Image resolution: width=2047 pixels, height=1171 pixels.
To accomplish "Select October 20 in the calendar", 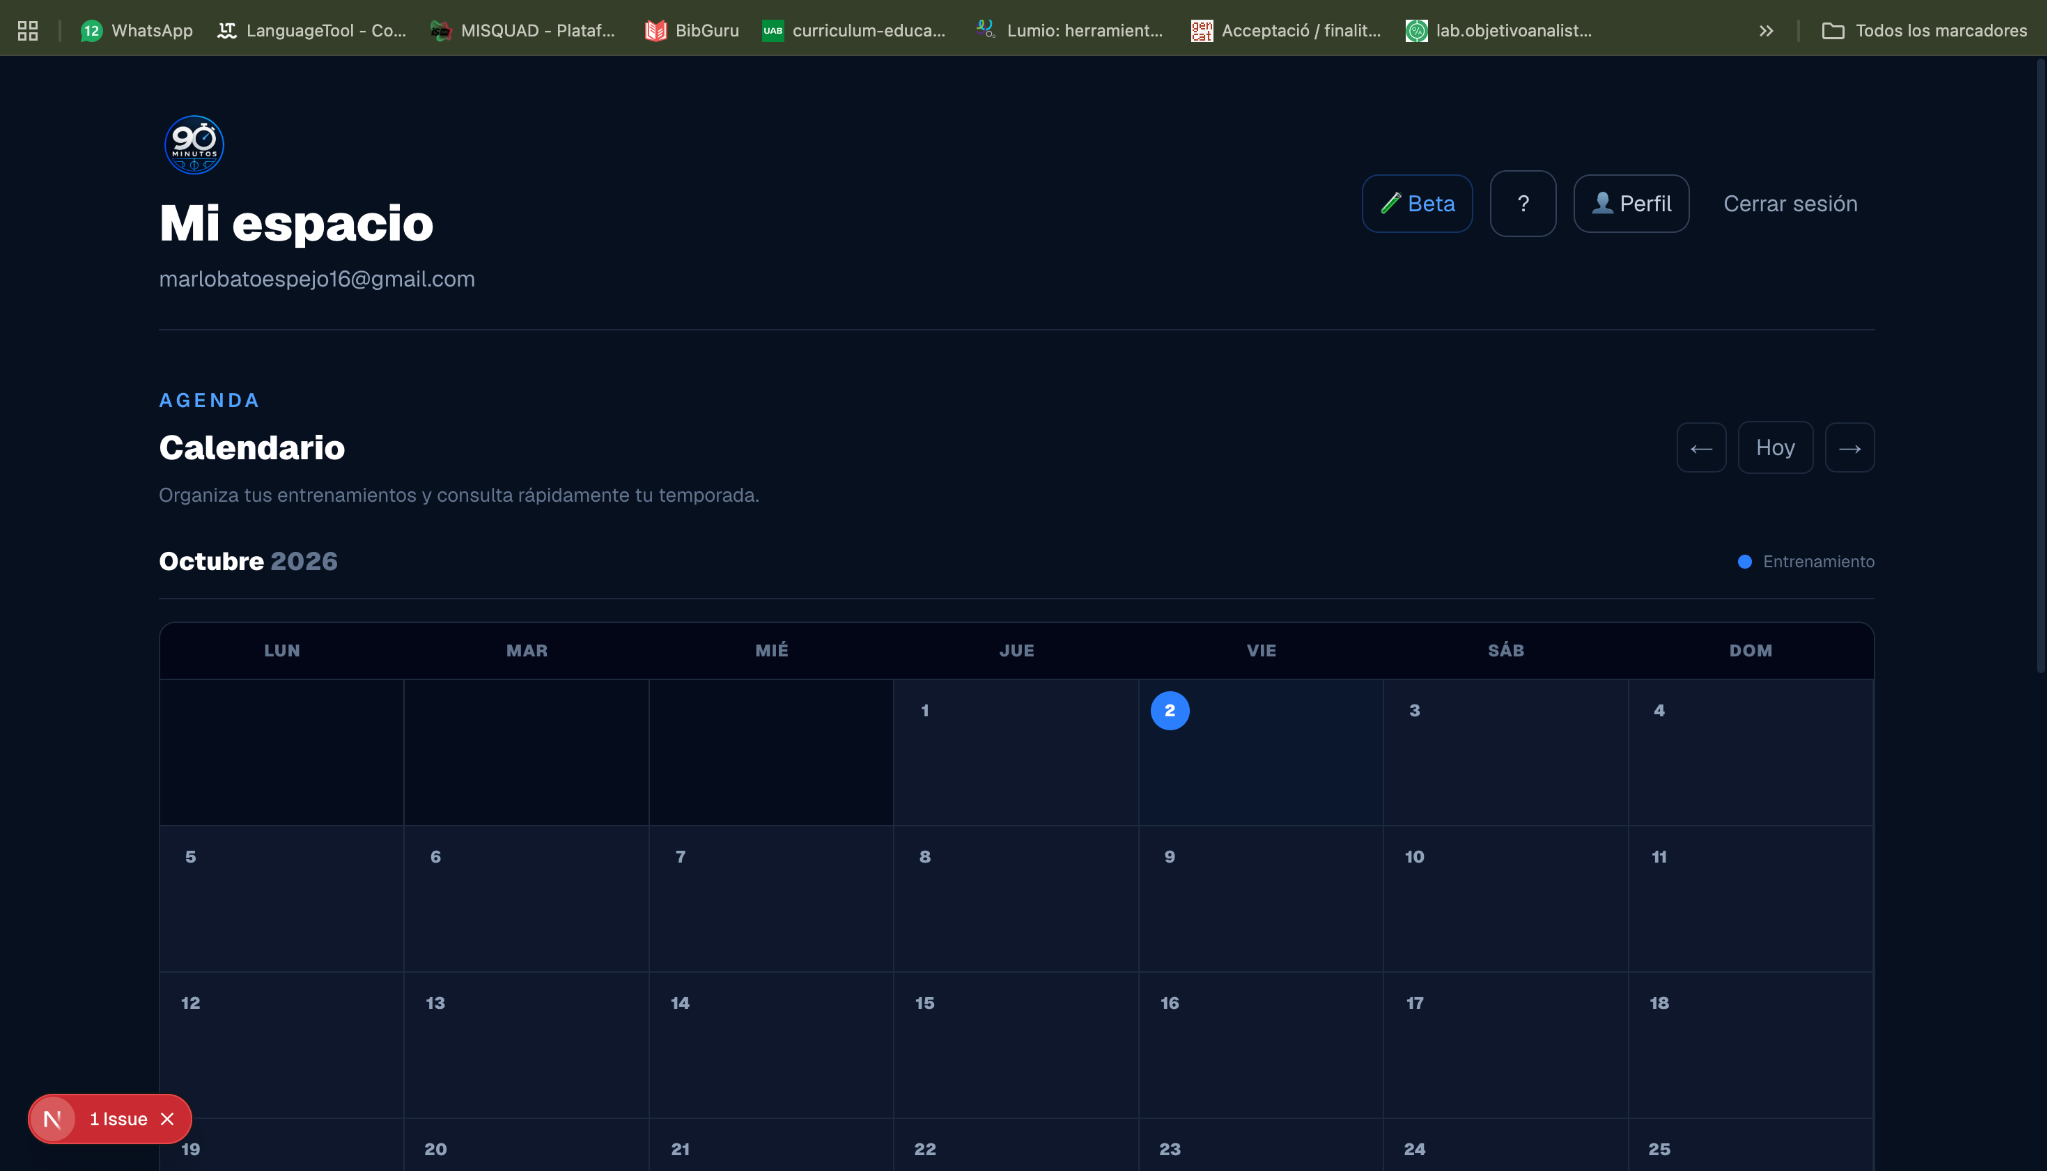I will point(526,1146).
